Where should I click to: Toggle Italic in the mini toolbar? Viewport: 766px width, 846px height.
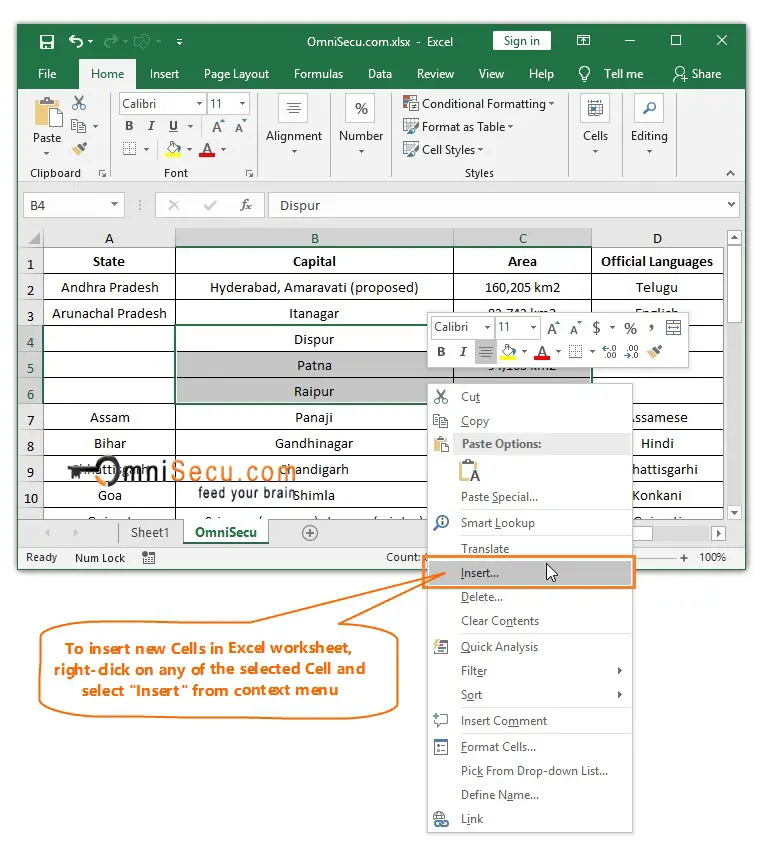(463, 352)
